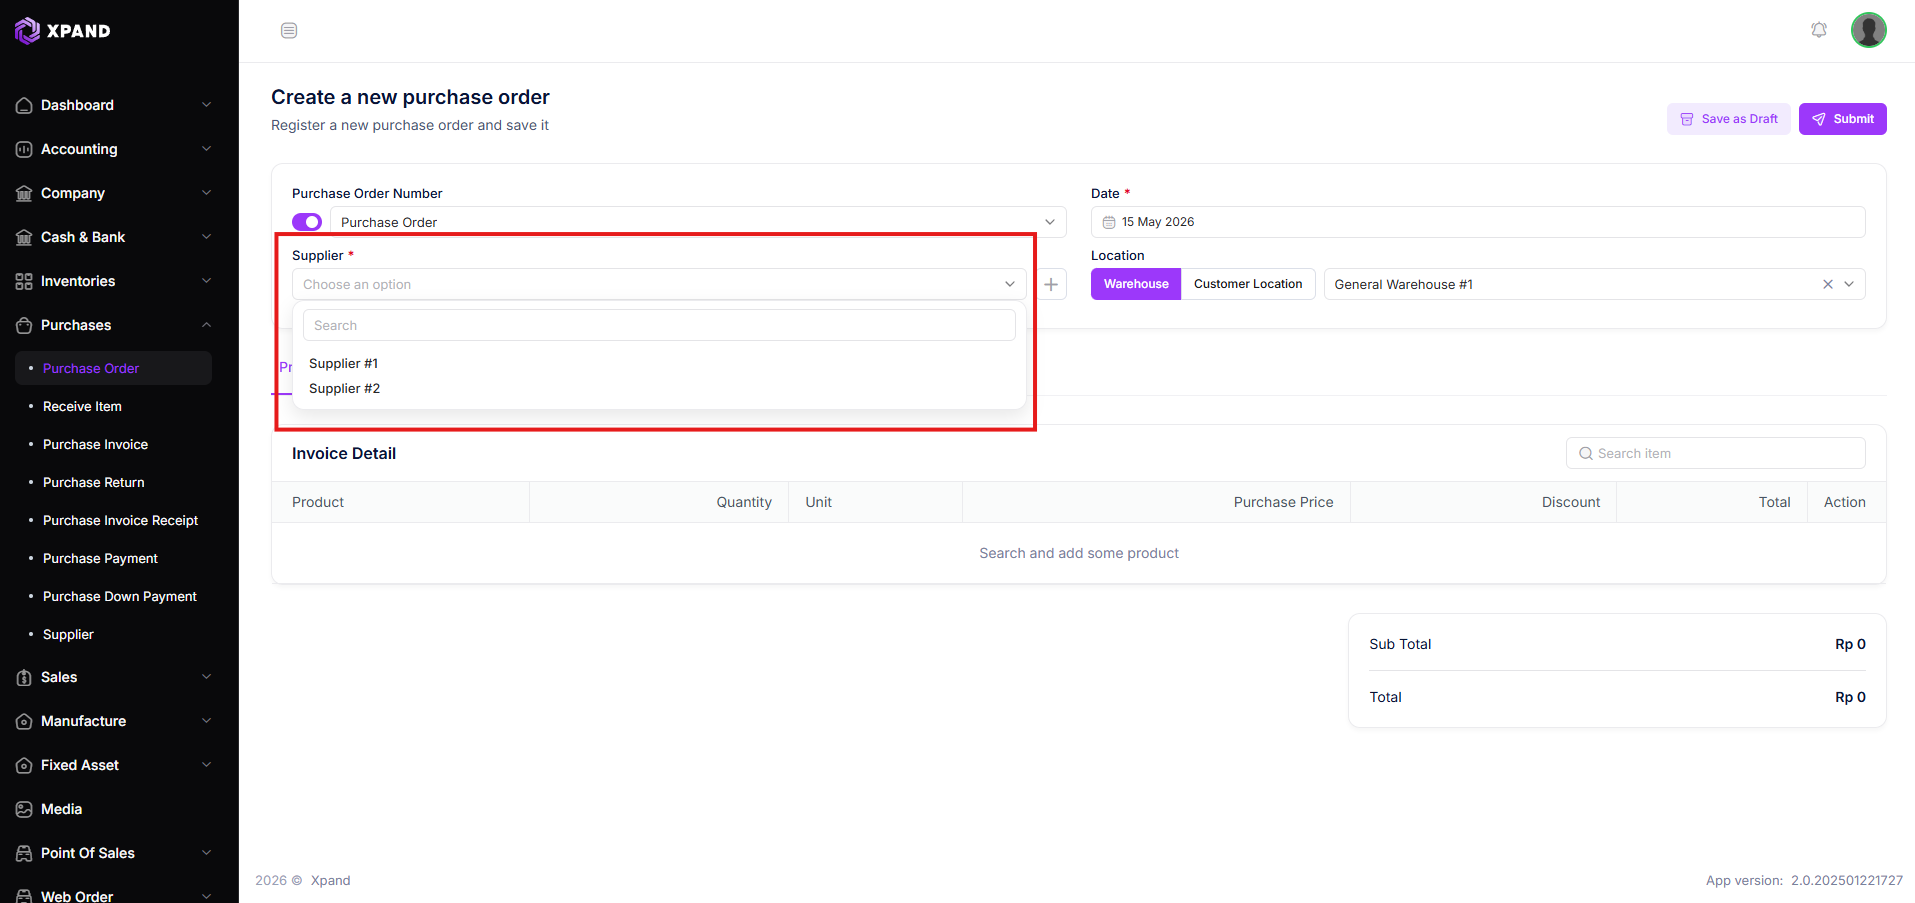Collapse the Purchases menu chevron
The height and width of the screenshot is (903, 1915).
pos(206,325)
